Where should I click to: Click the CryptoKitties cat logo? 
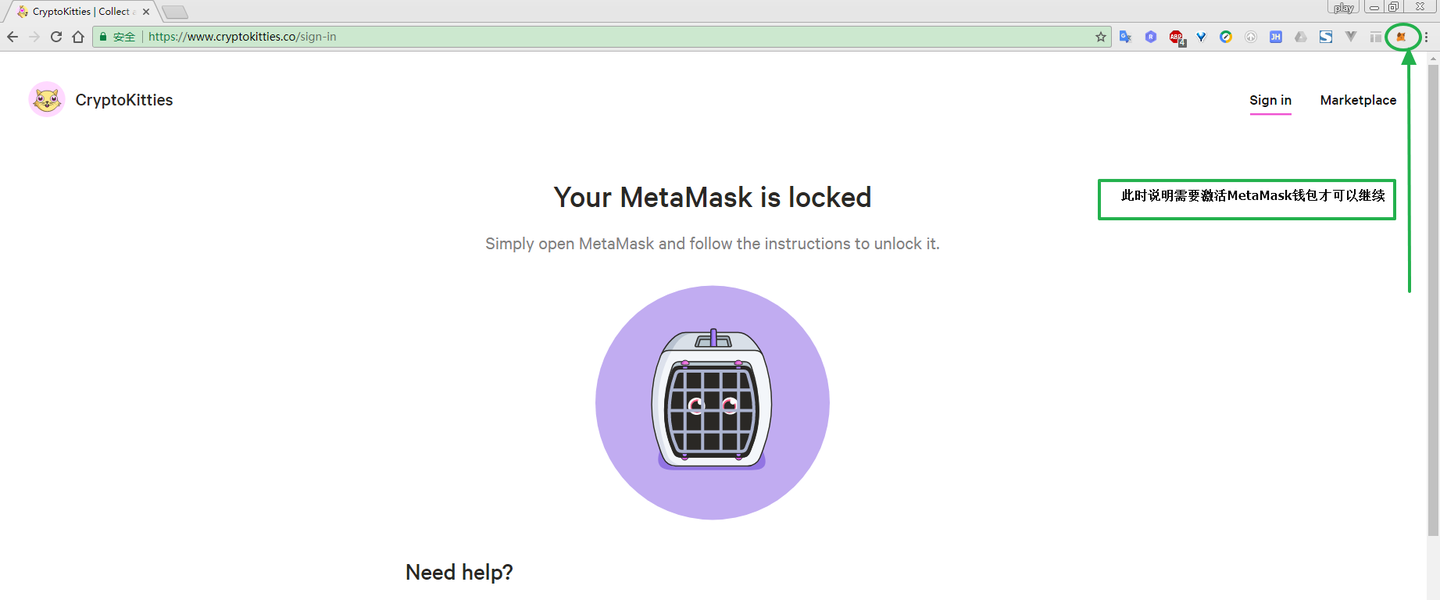click(x=47, y=100)
